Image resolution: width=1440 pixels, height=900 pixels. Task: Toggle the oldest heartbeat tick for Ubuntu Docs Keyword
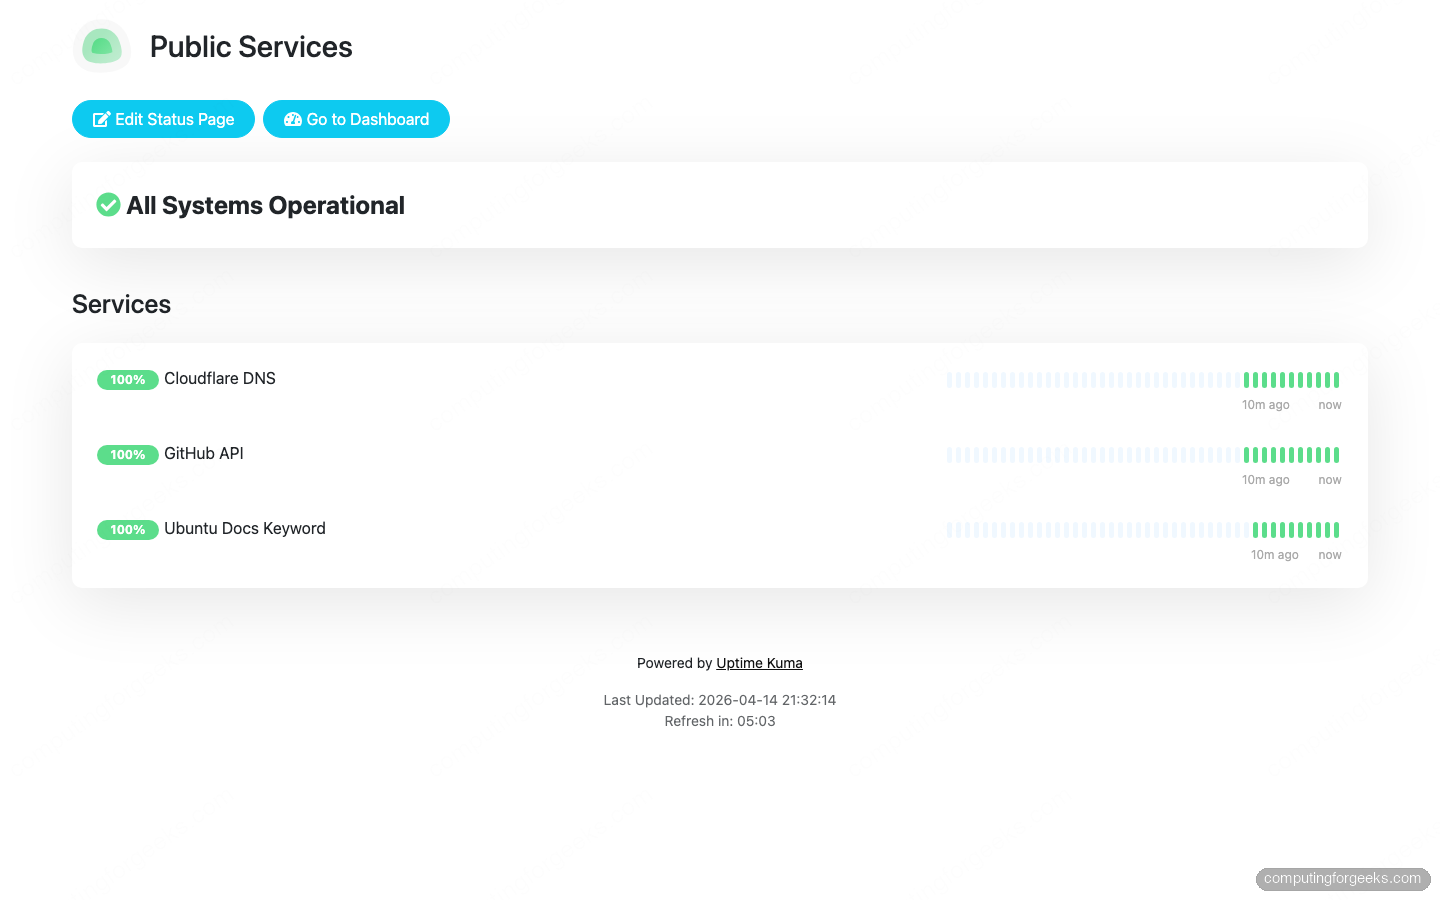click(950, 529)
